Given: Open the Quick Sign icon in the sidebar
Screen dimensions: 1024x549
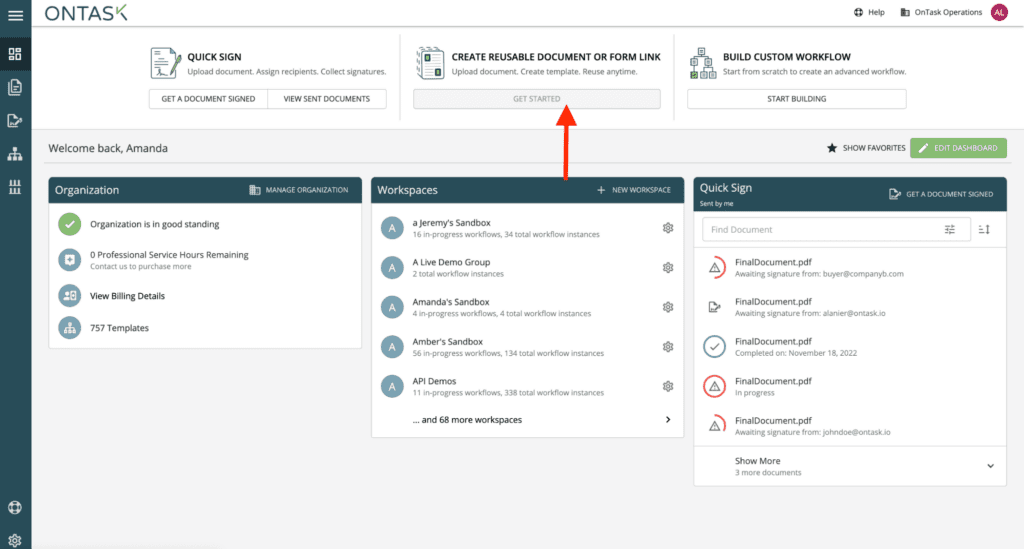Looking at the screenshot, I should click(15, 121).
